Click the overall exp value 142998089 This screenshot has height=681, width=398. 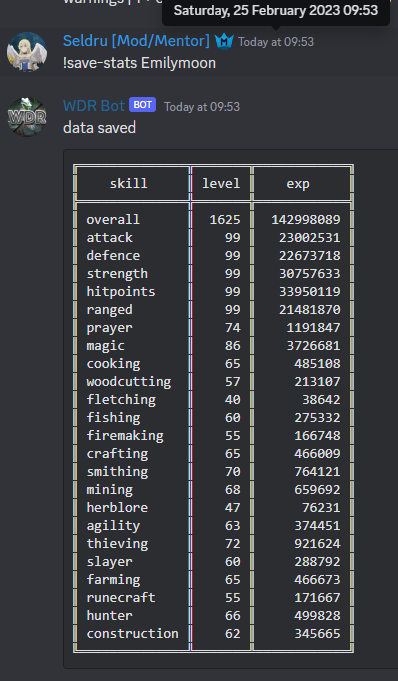306,220
